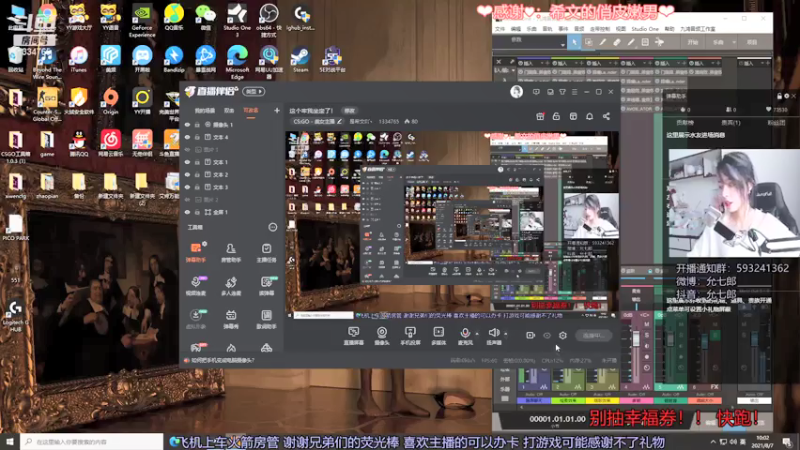
Task: Click the bell notification icon in live companion
Action: [x=589, y=116]
